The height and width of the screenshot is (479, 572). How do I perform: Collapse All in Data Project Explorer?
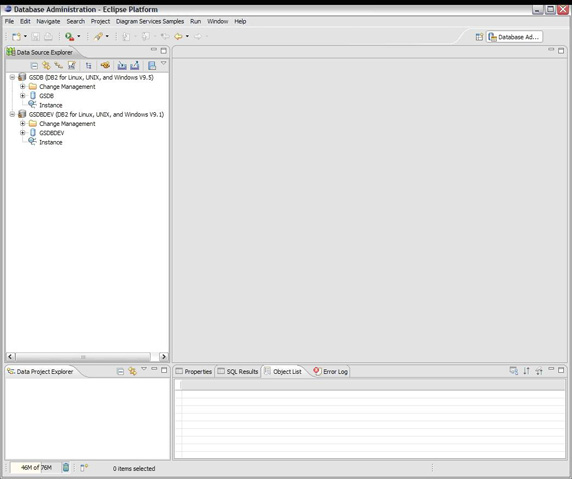click(120, 371)
